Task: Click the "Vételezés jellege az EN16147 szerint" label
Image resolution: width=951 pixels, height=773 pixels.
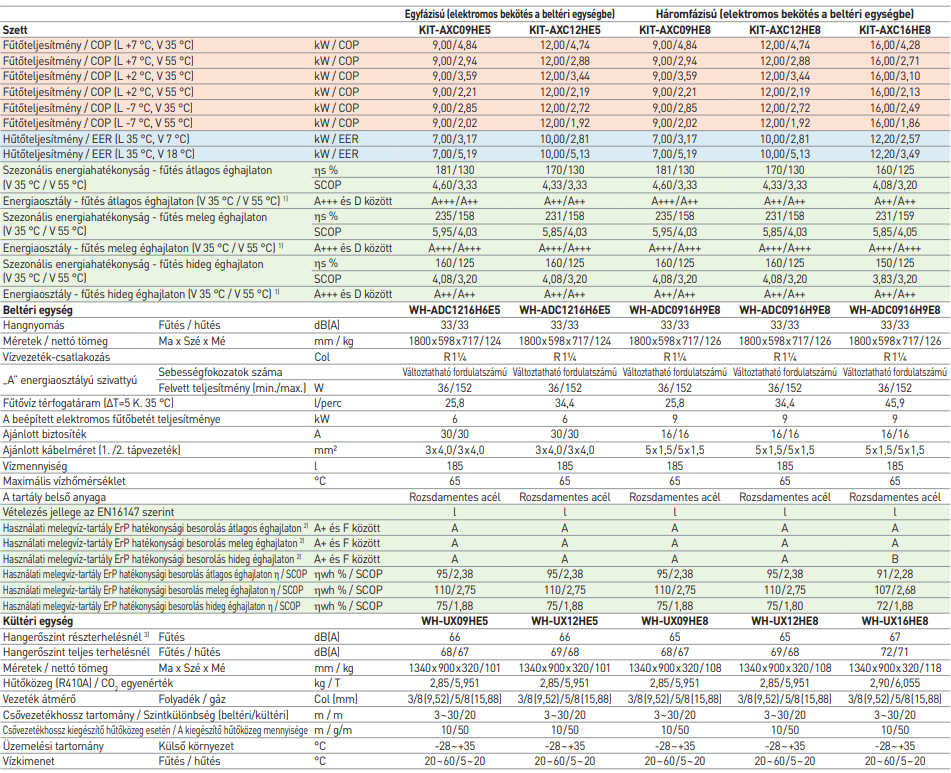Action: [x=89, y=512]
